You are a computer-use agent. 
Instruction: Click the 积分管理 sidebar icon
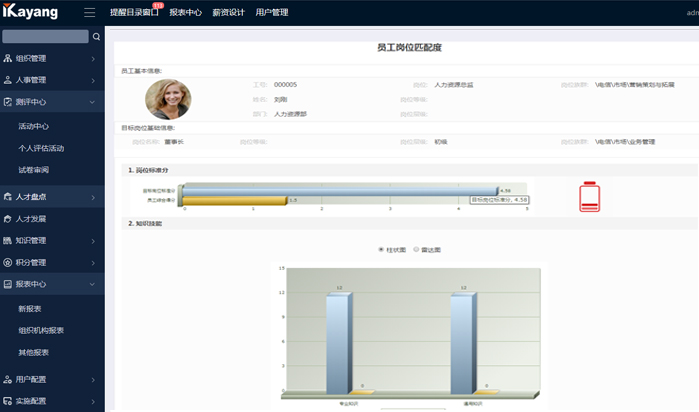pos(8,262)
